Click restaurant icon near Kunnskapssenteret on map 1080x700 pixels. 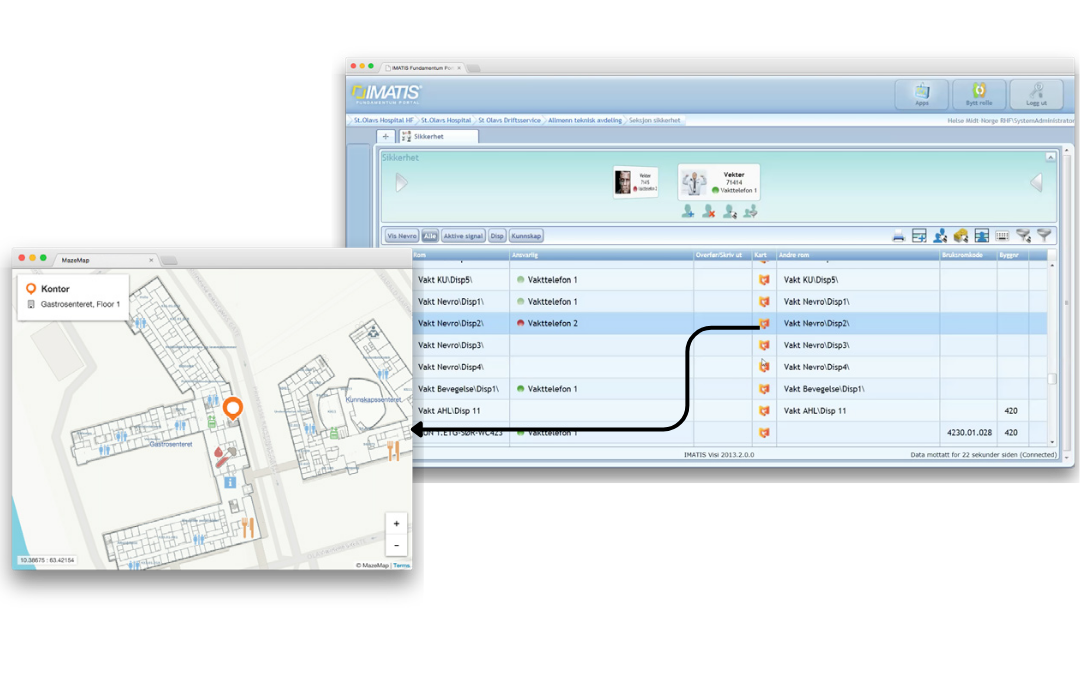tap(393, 451)
